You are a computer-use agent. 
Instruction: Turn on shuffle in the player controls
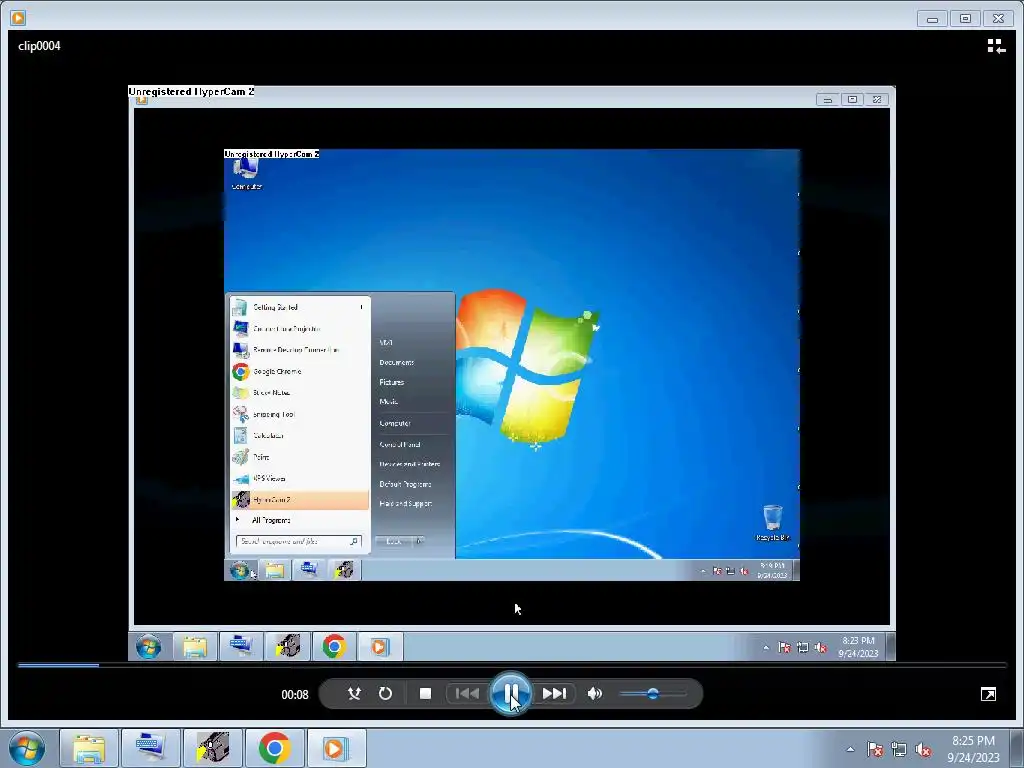pos(354,694)
